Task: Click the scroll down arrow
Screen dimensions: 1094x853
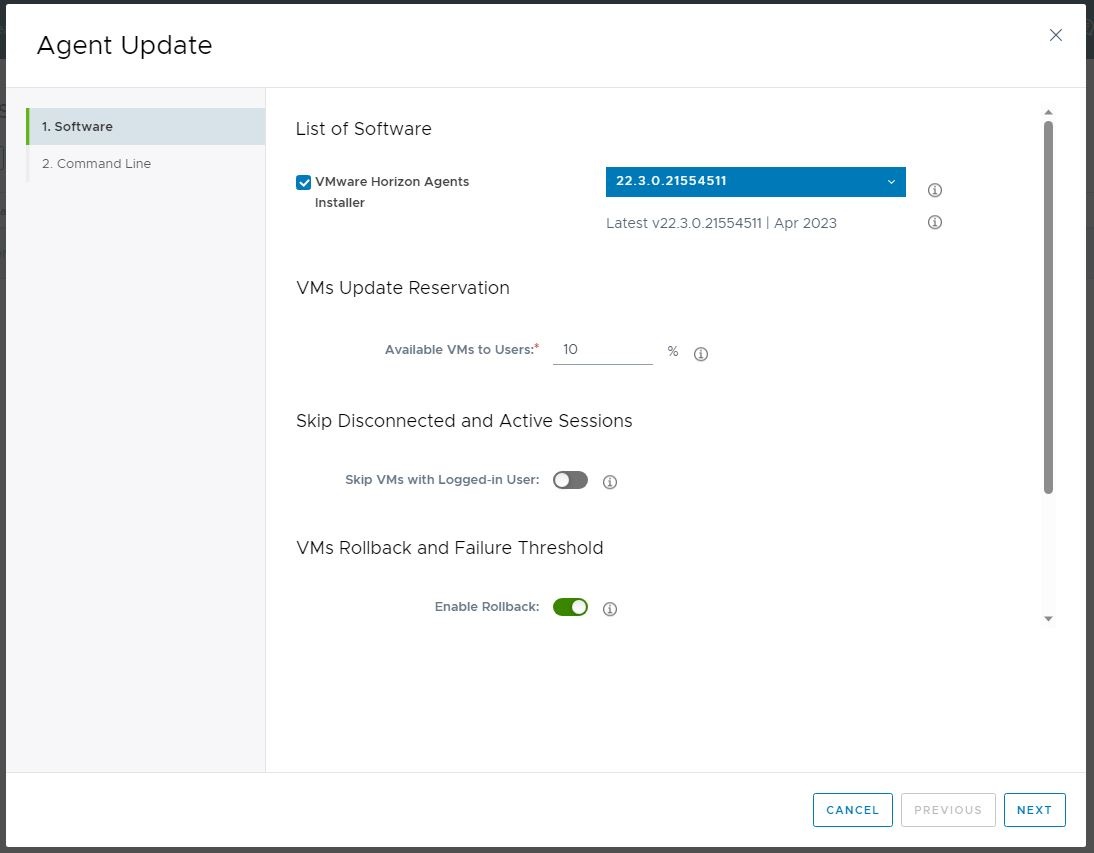Action: [x=1048, y=619]
